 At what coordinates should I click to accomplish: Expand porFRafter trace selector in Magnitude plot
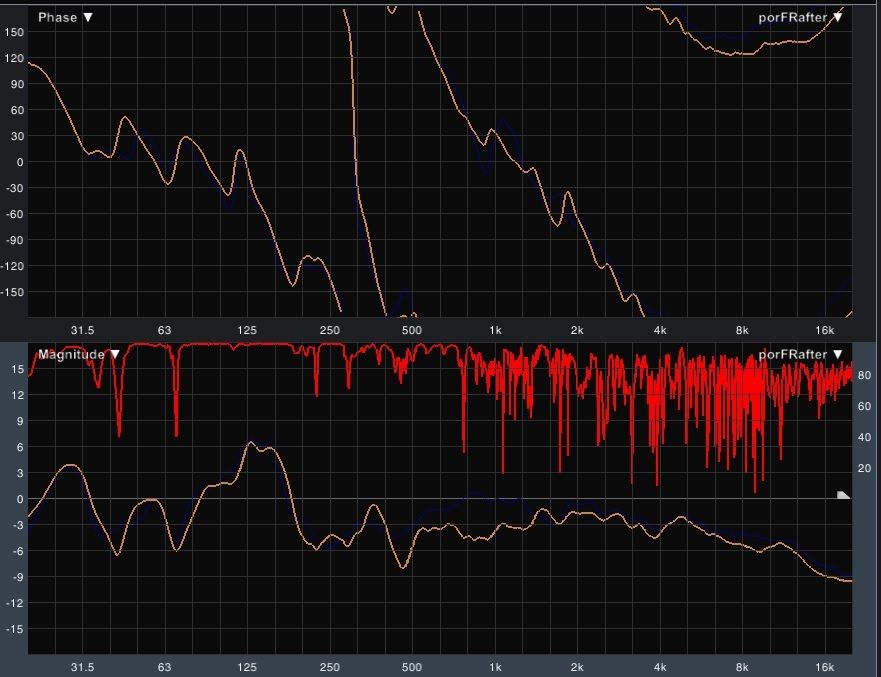point(800,354)
